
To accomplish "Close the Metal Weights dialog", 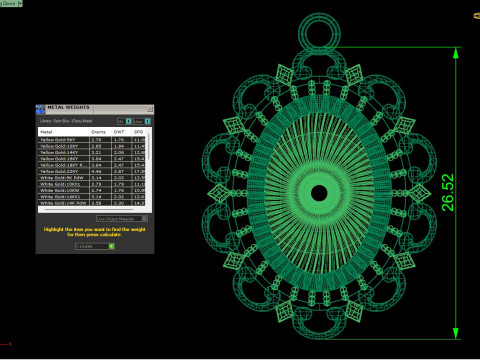I will point(149,109).
